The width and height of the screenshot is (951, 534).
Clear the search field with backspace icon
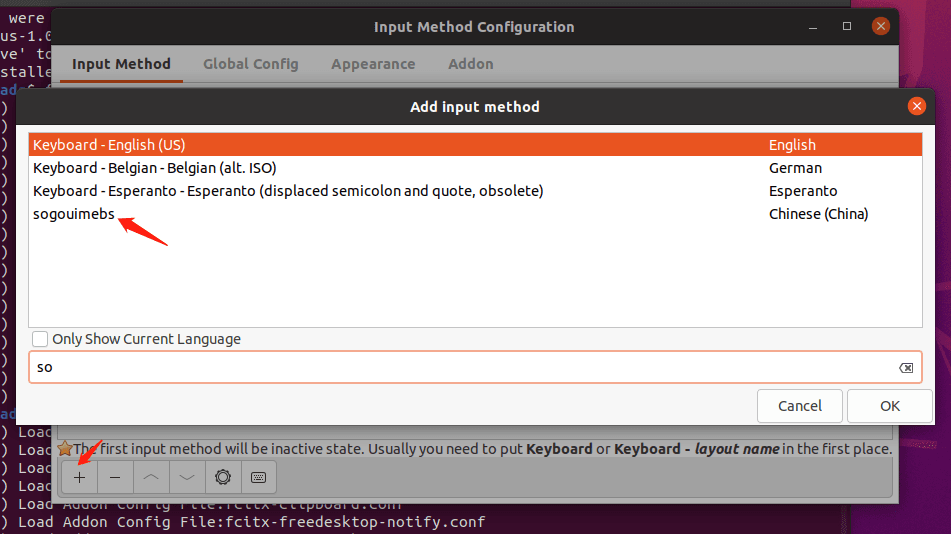(906, 368)
